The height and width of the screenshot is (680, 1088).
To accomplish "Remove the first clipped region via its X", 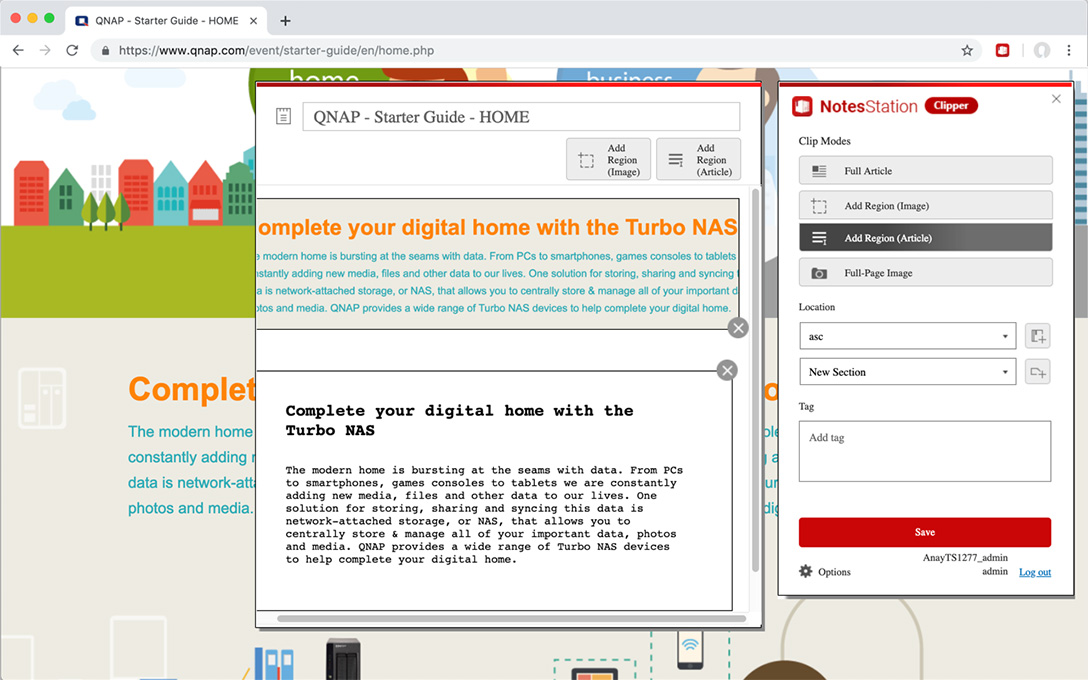I will pos(738,327).
